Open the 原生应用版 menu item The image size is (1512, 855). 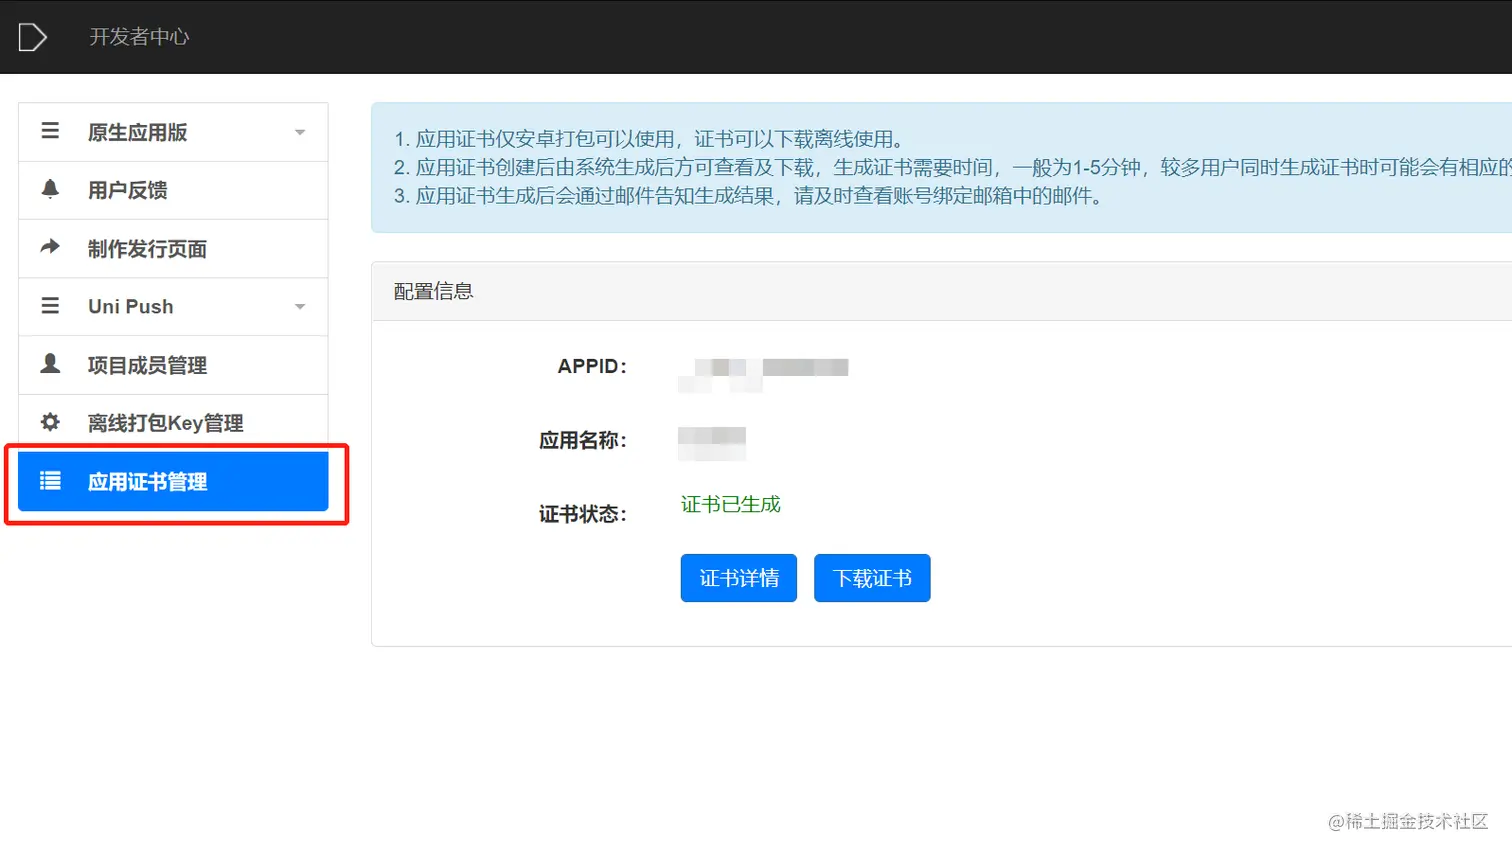[173, 132]
